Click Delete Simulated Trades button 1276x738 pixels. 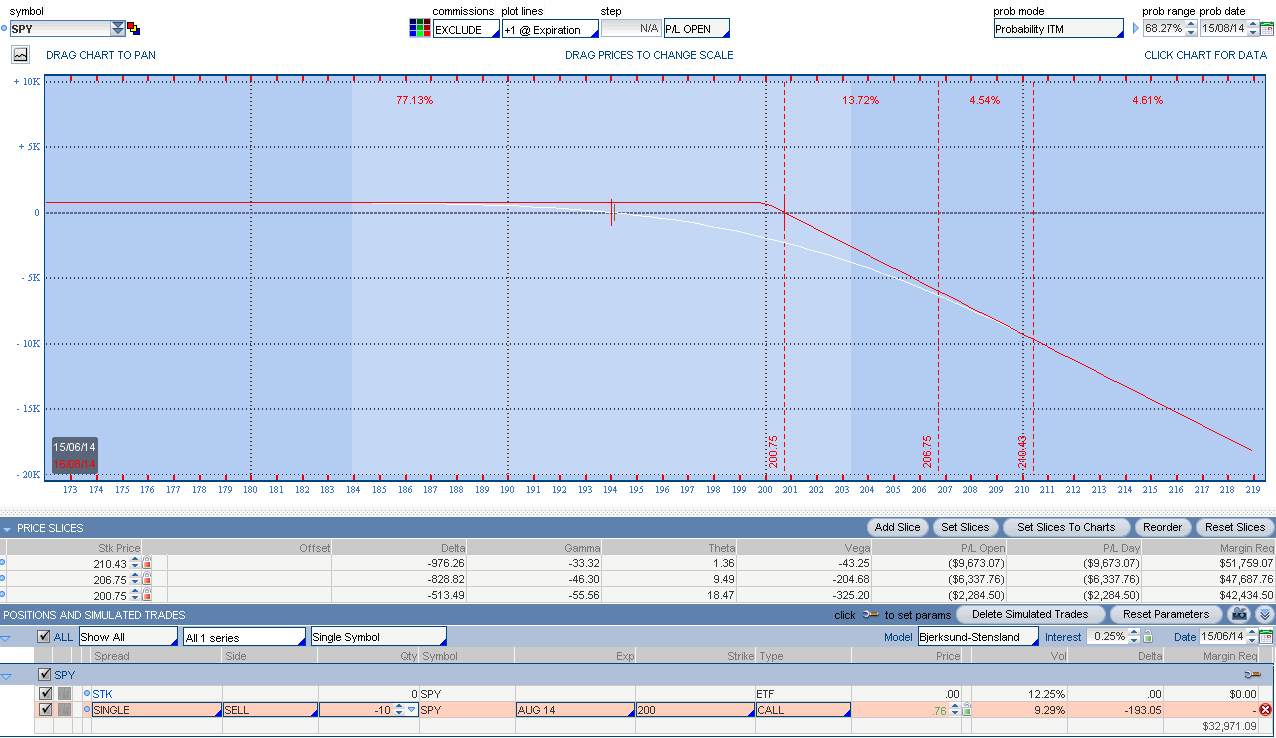[1030, 614]
